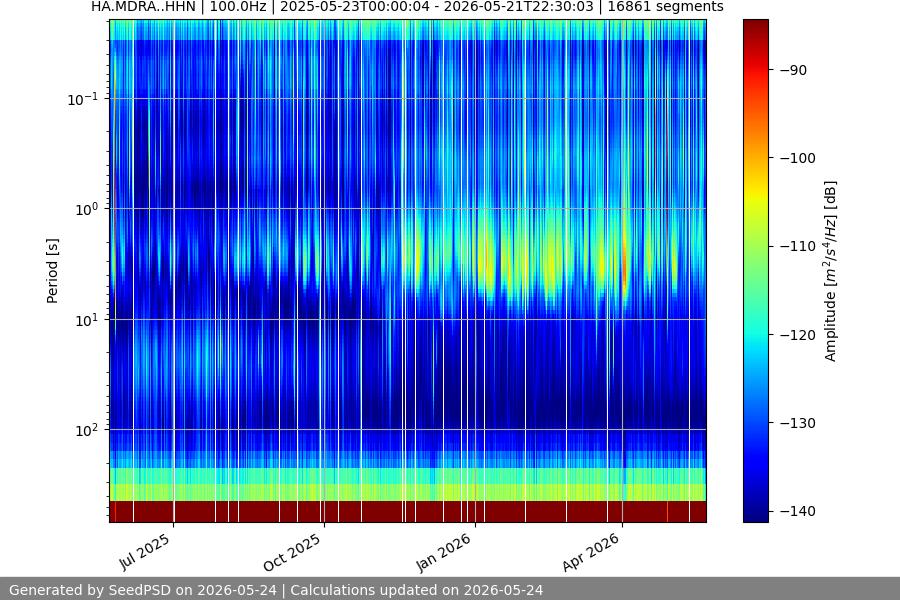Image resolution: width=900 pixels, height=600 pixels.
Task: Click the dark red band at spectrogram bottom
Action: [408, 512]
